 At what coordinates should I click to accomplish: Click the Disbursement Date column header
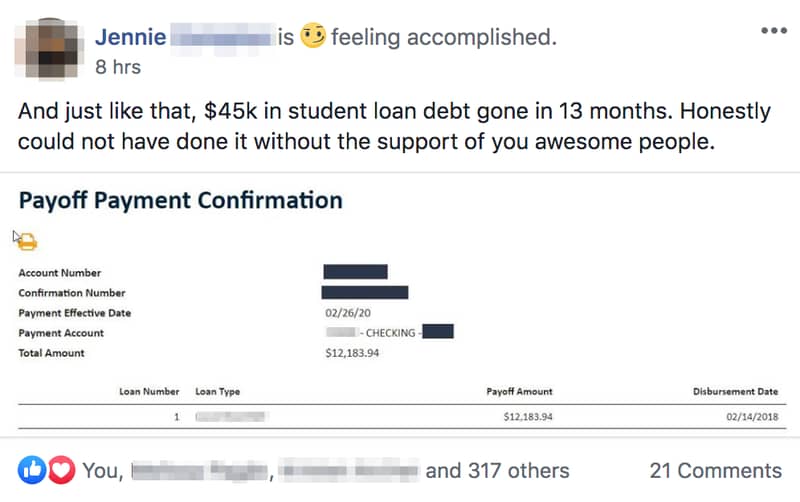pos(735,392)
